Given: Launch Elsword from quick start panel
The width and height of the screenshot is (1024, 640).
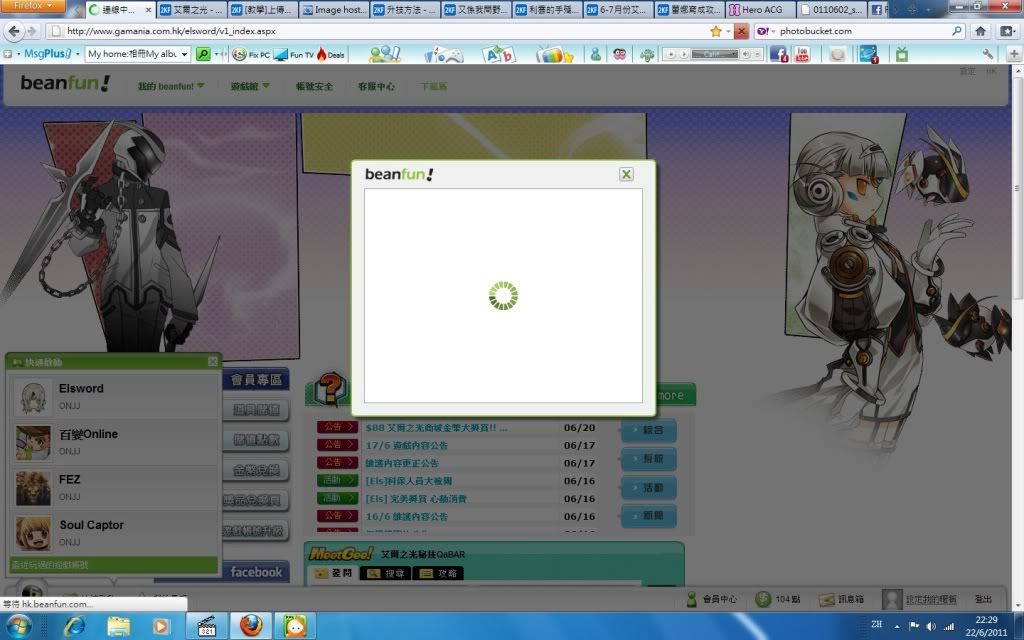Looking at the screenshot, I should point(81,389).
